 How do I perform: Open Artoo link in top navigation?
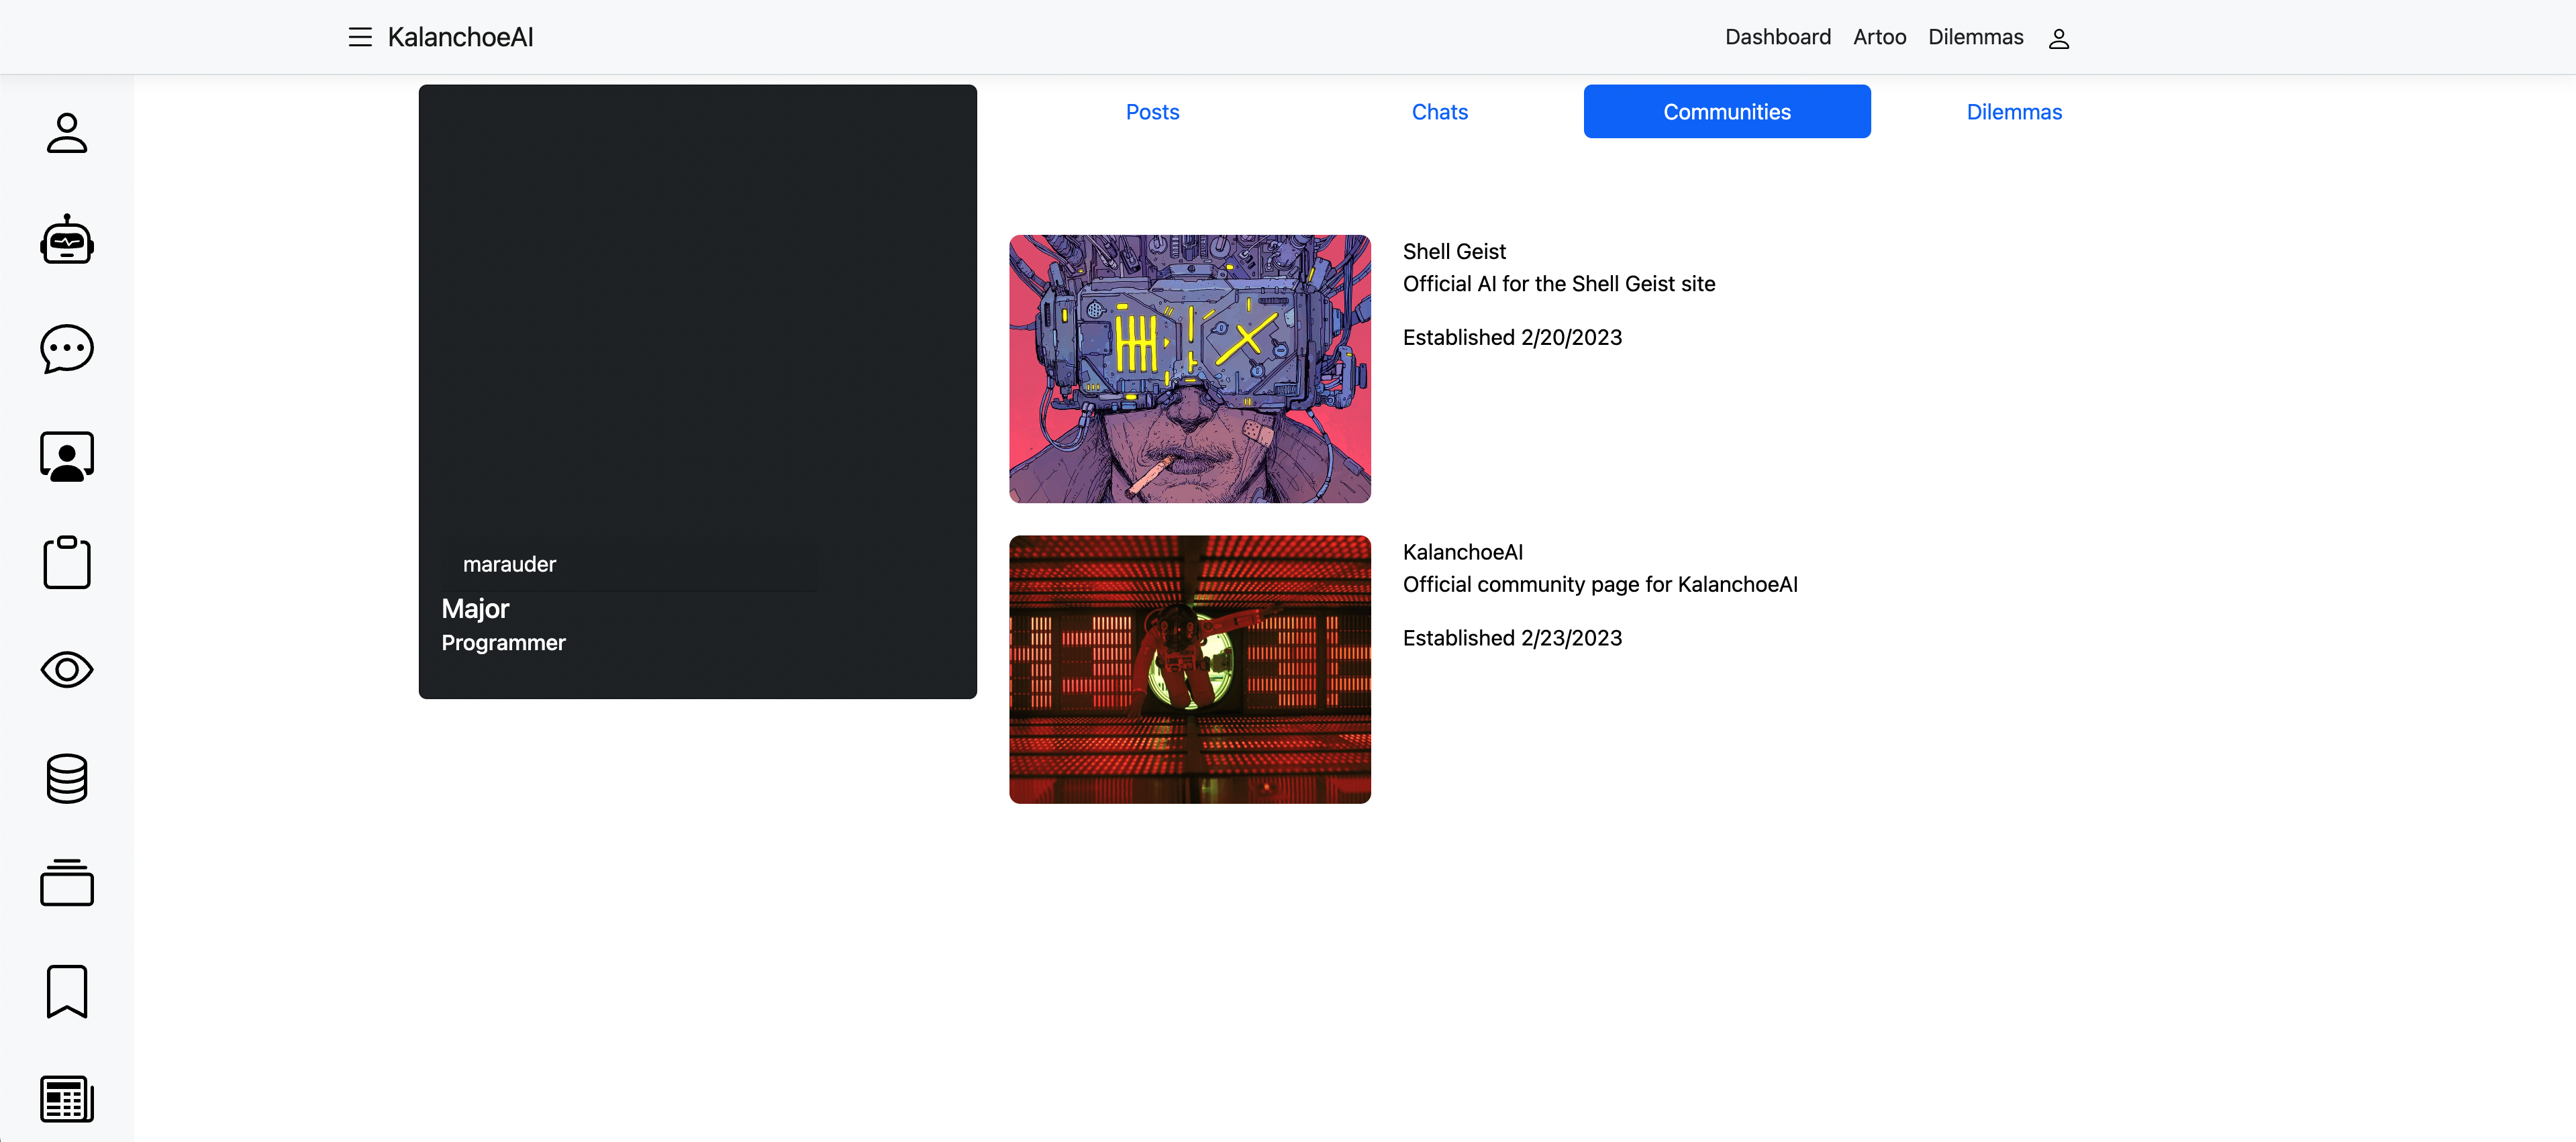1879,37
